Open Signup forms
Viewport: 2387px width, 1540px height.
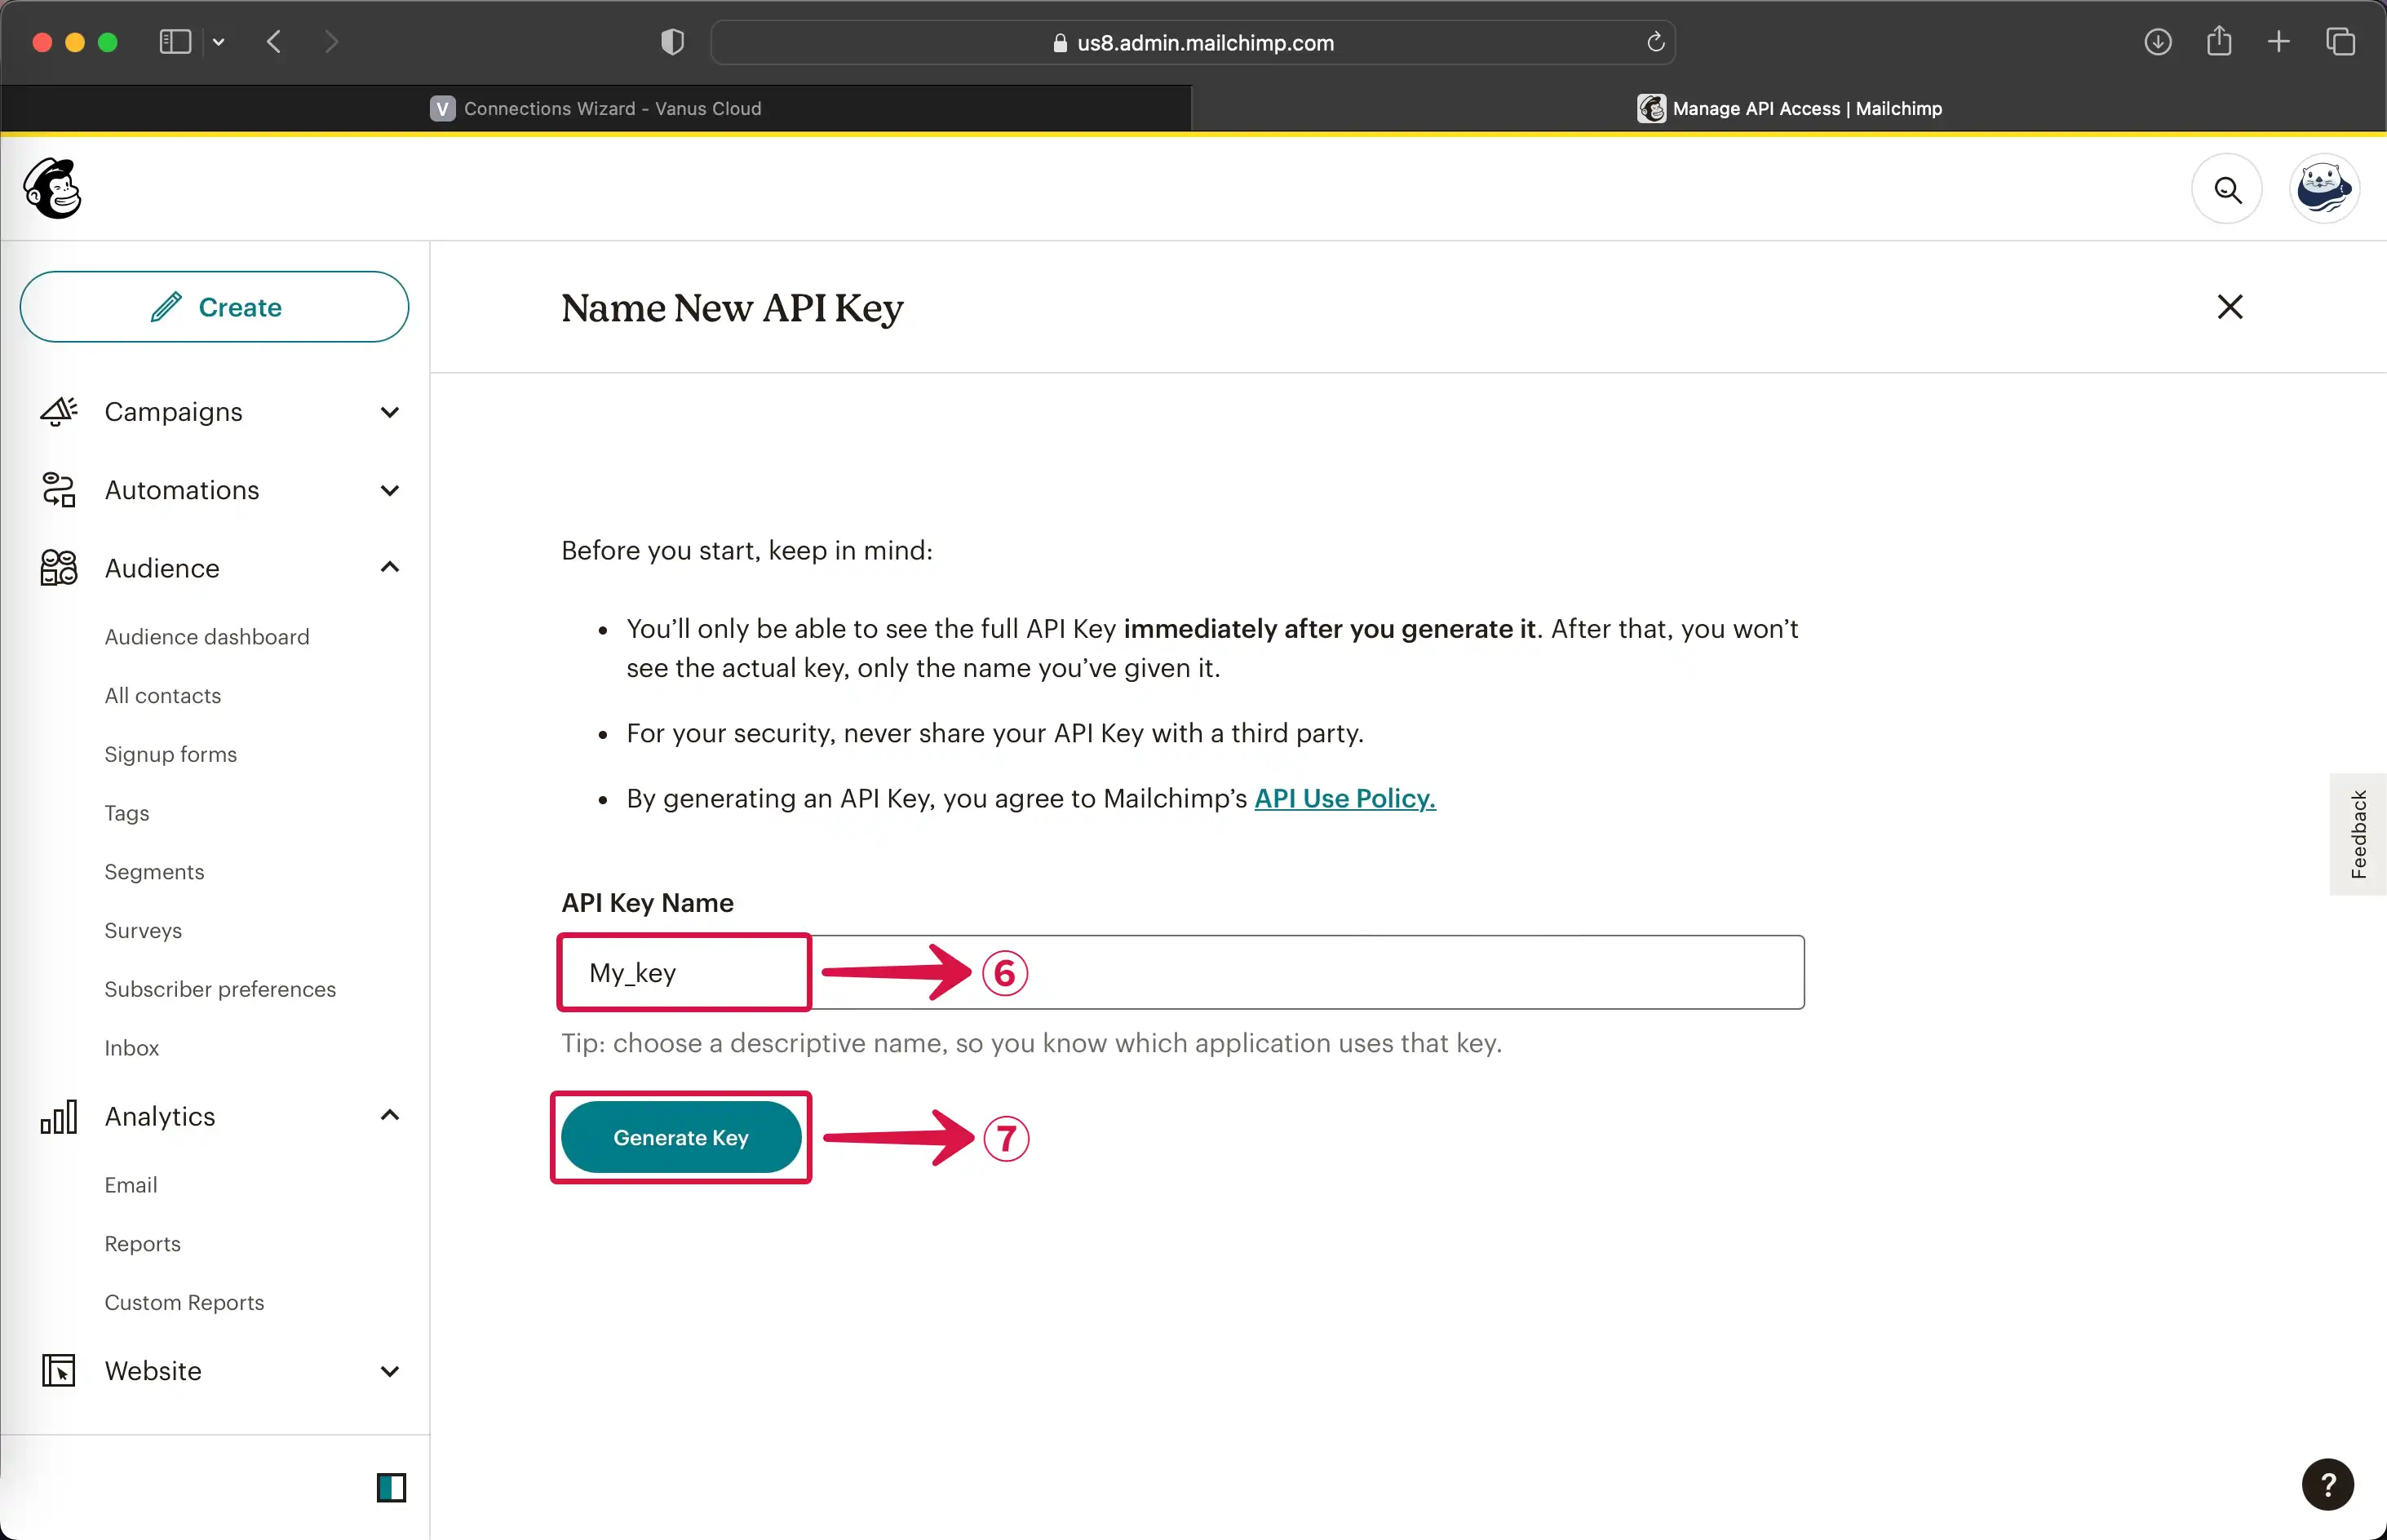[171, 754]
